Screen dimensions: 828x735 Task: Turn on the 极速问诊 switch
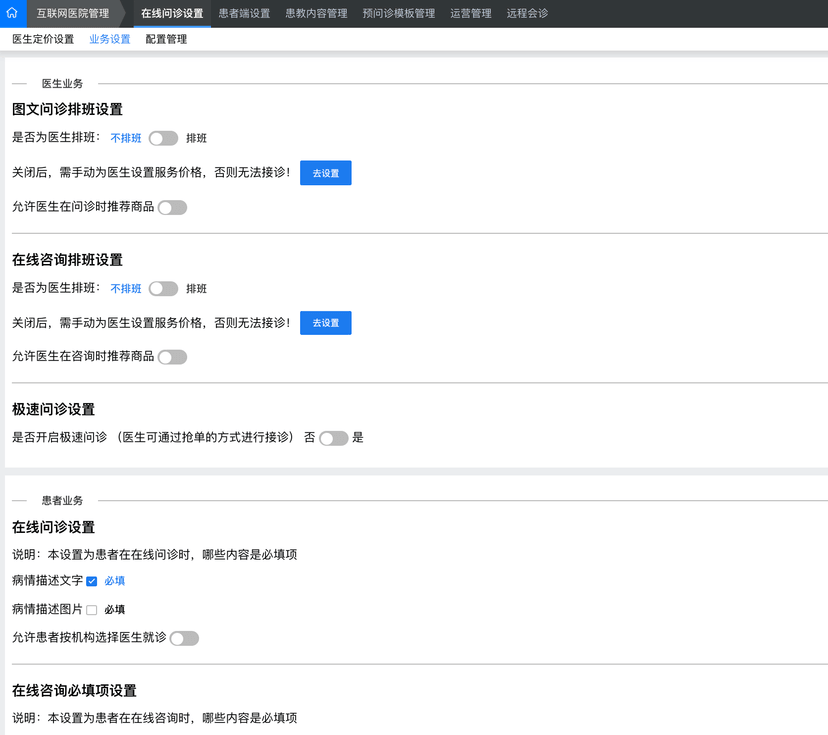334,438
